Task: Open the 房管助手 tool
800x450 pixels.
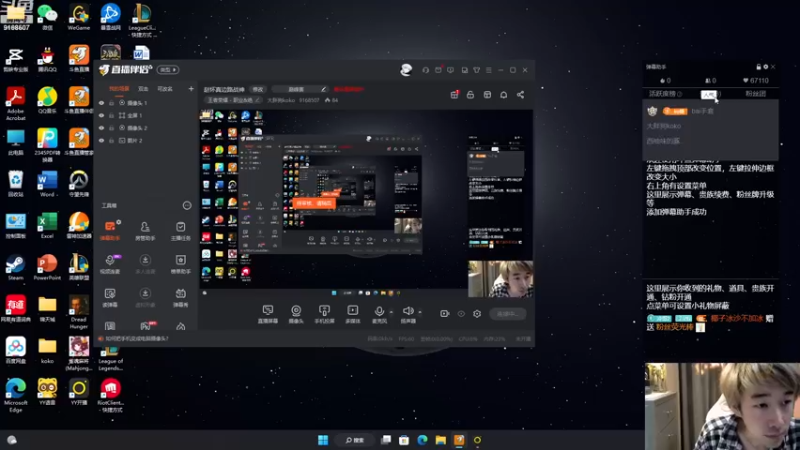Action: [145, 230]
